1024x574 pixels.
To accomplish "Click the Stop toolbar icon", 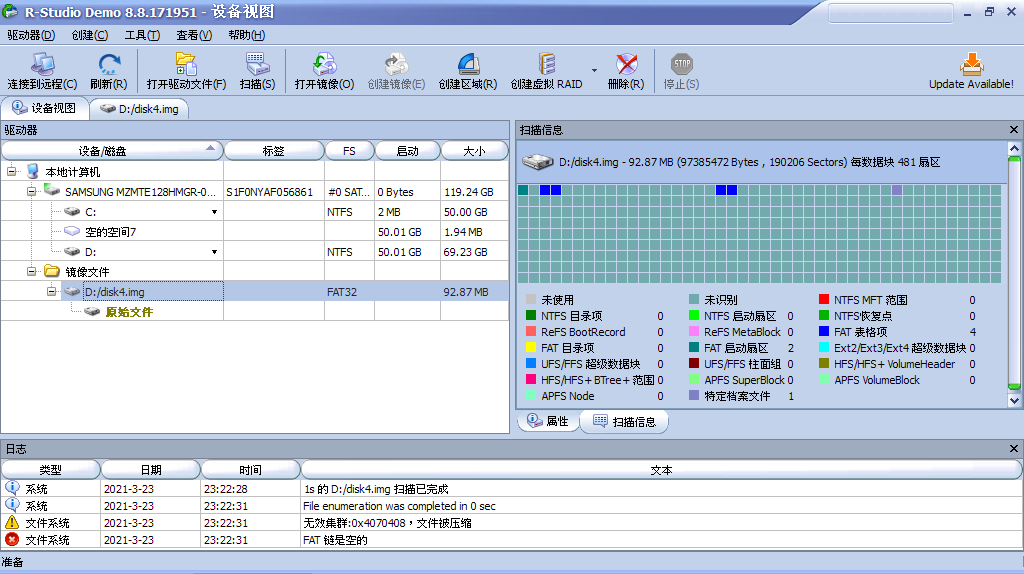I will click(x=681, y=64).
